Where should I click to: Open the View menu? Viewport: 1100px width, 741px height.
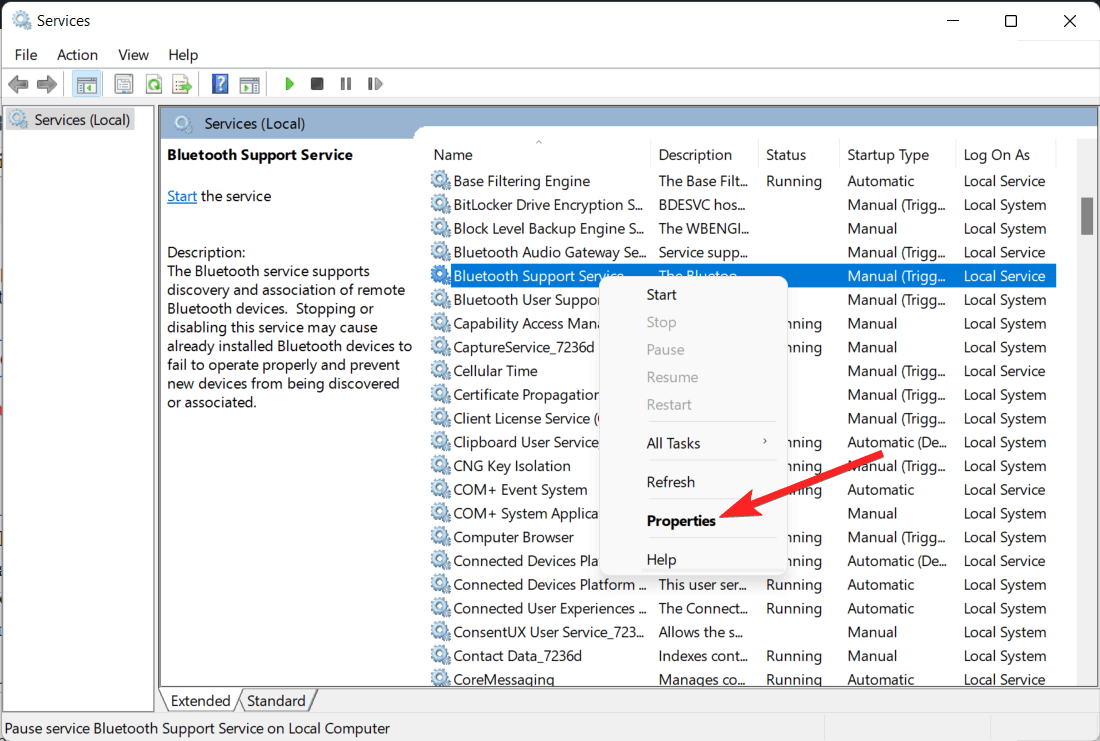click(x=133, y=55)
